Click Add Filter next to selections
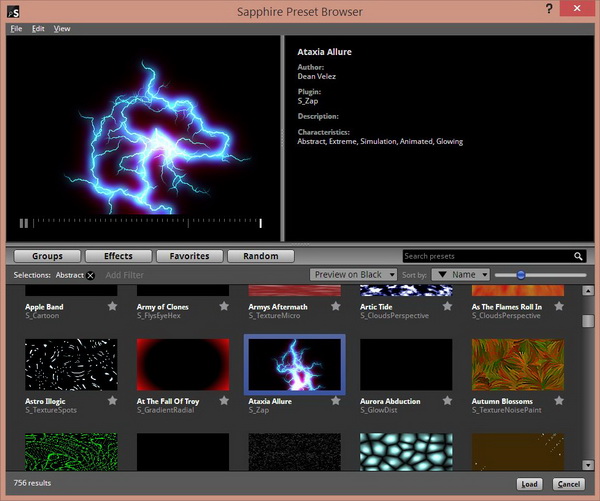This screenshot has height=501, width=600. (125, 275)
